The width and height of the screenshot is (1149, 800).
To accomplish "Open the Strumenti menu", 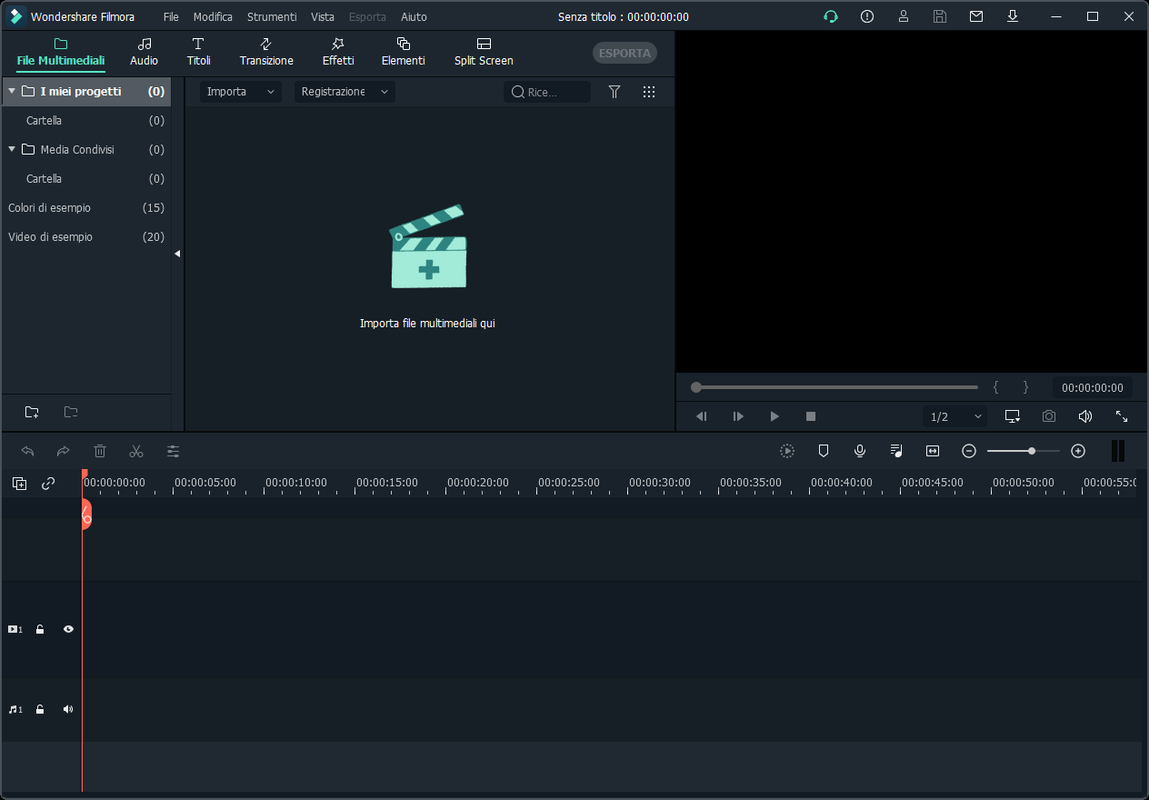I will coord(272,16).
